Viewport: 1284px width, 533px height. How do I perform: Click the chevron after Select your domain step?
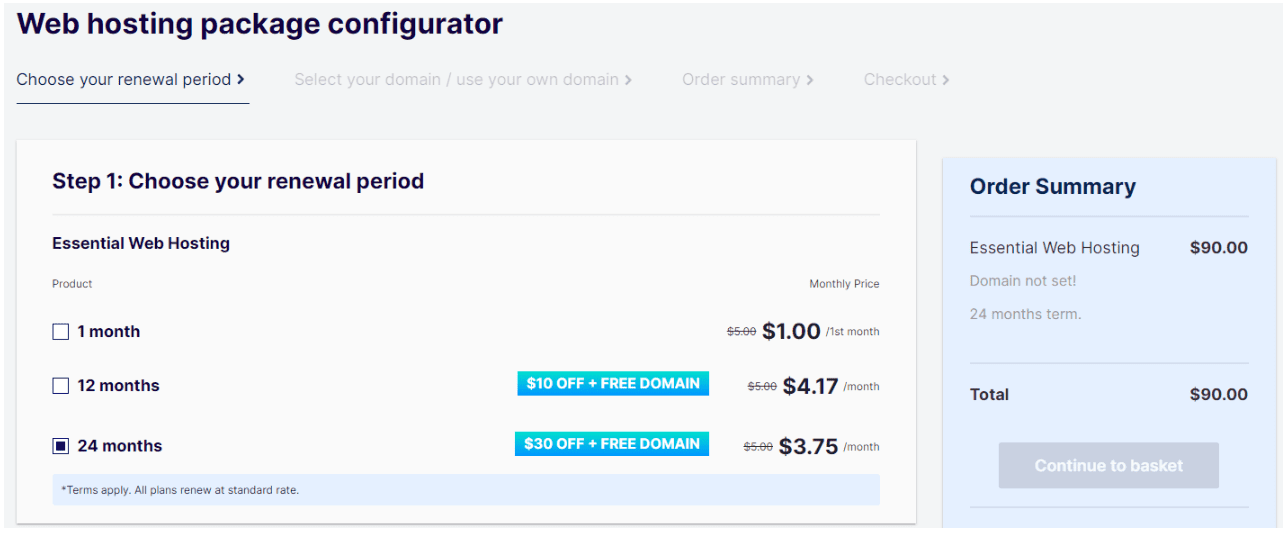click(x=628, y=80)
